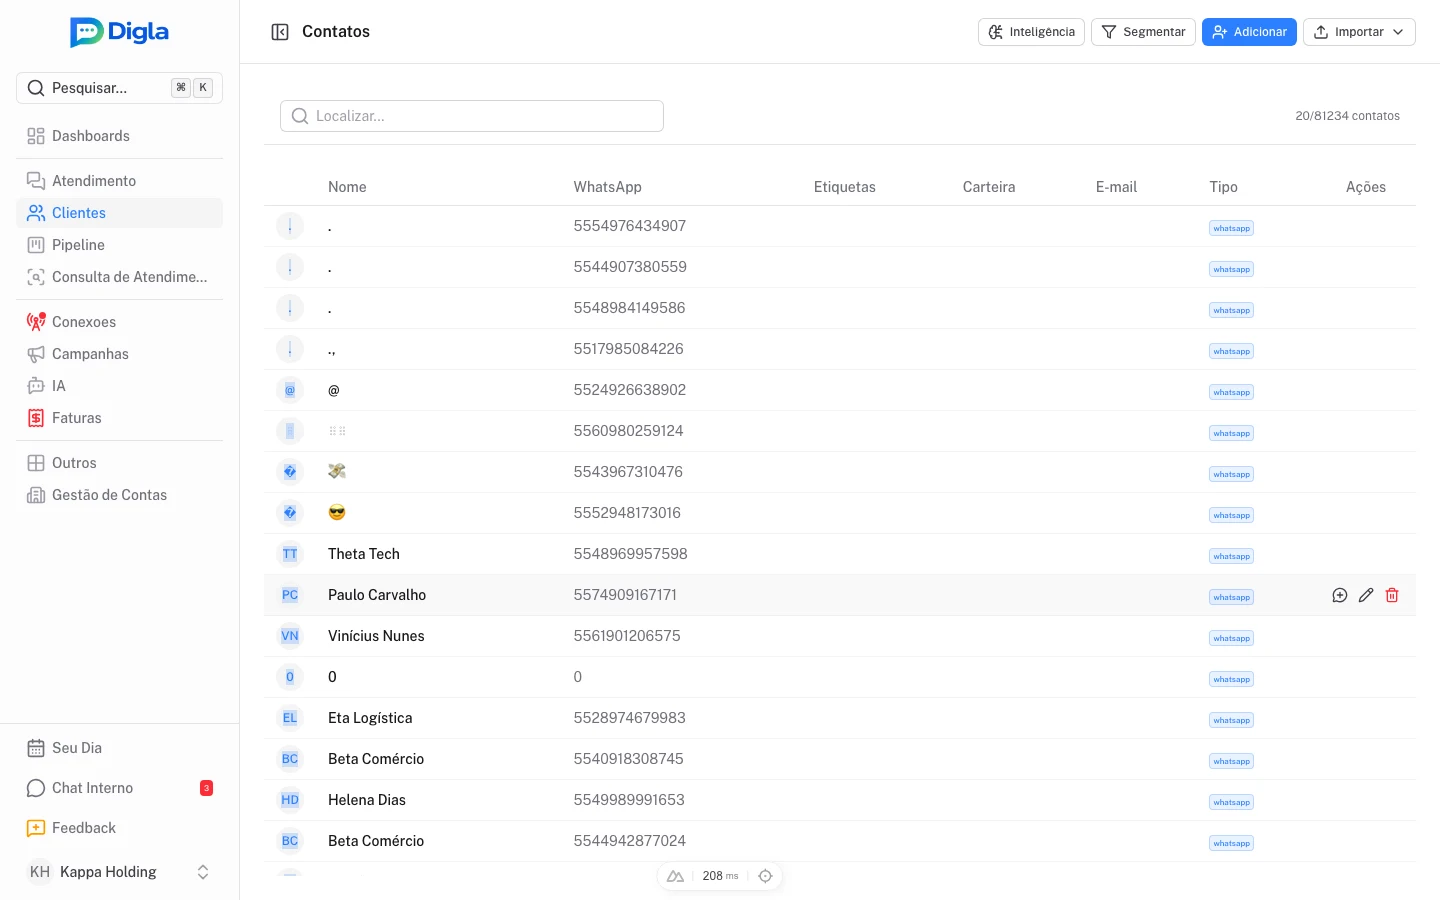The height and width of the screenshot is (900, 1440).
Task: Select the Theta Tech contact name
Action: pos(364,554)
